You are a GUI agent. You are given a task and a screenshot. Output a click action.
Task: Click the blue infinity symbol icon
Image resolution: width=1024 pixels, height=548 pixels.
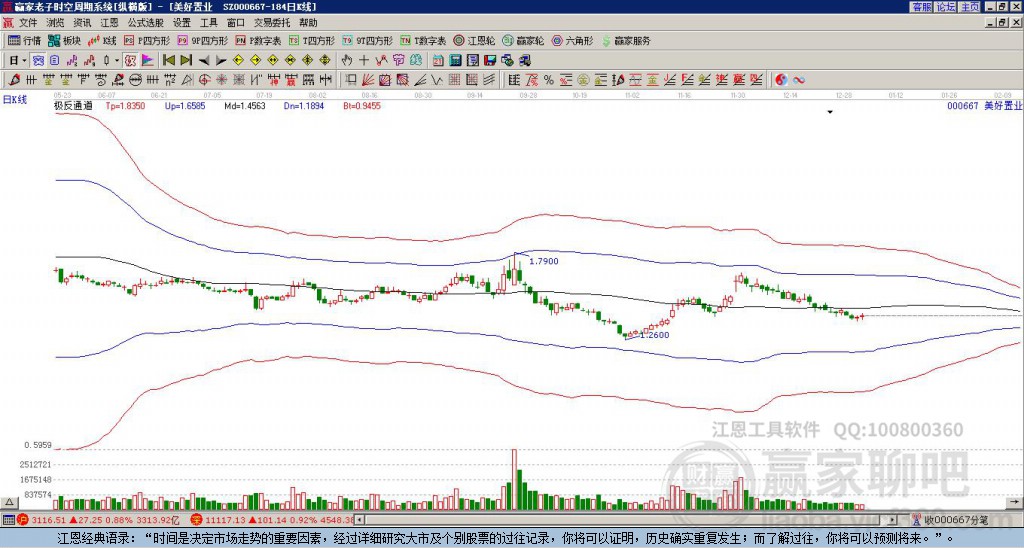(799, 80)
